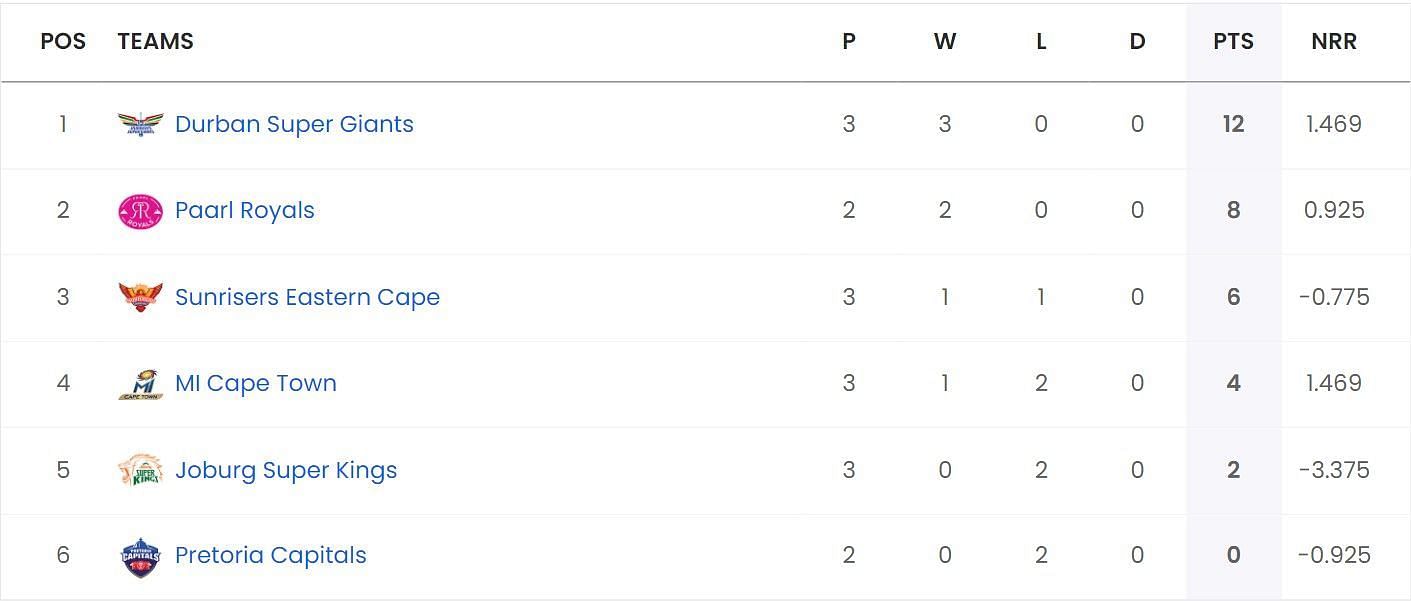Click the pink Paarl Royals logo
Image resolution: width=1411 pixels, height=601 pixels.
[x=140, y=211]
